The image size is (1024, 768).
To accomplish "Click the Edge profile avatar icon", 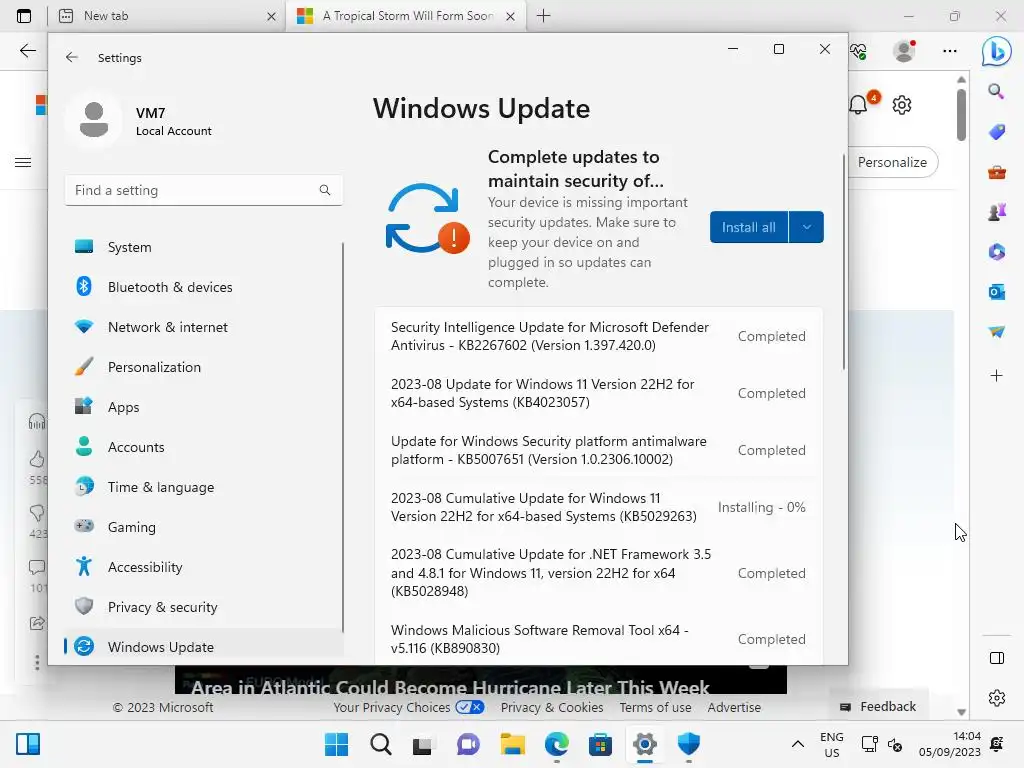I will coord(904,51).
